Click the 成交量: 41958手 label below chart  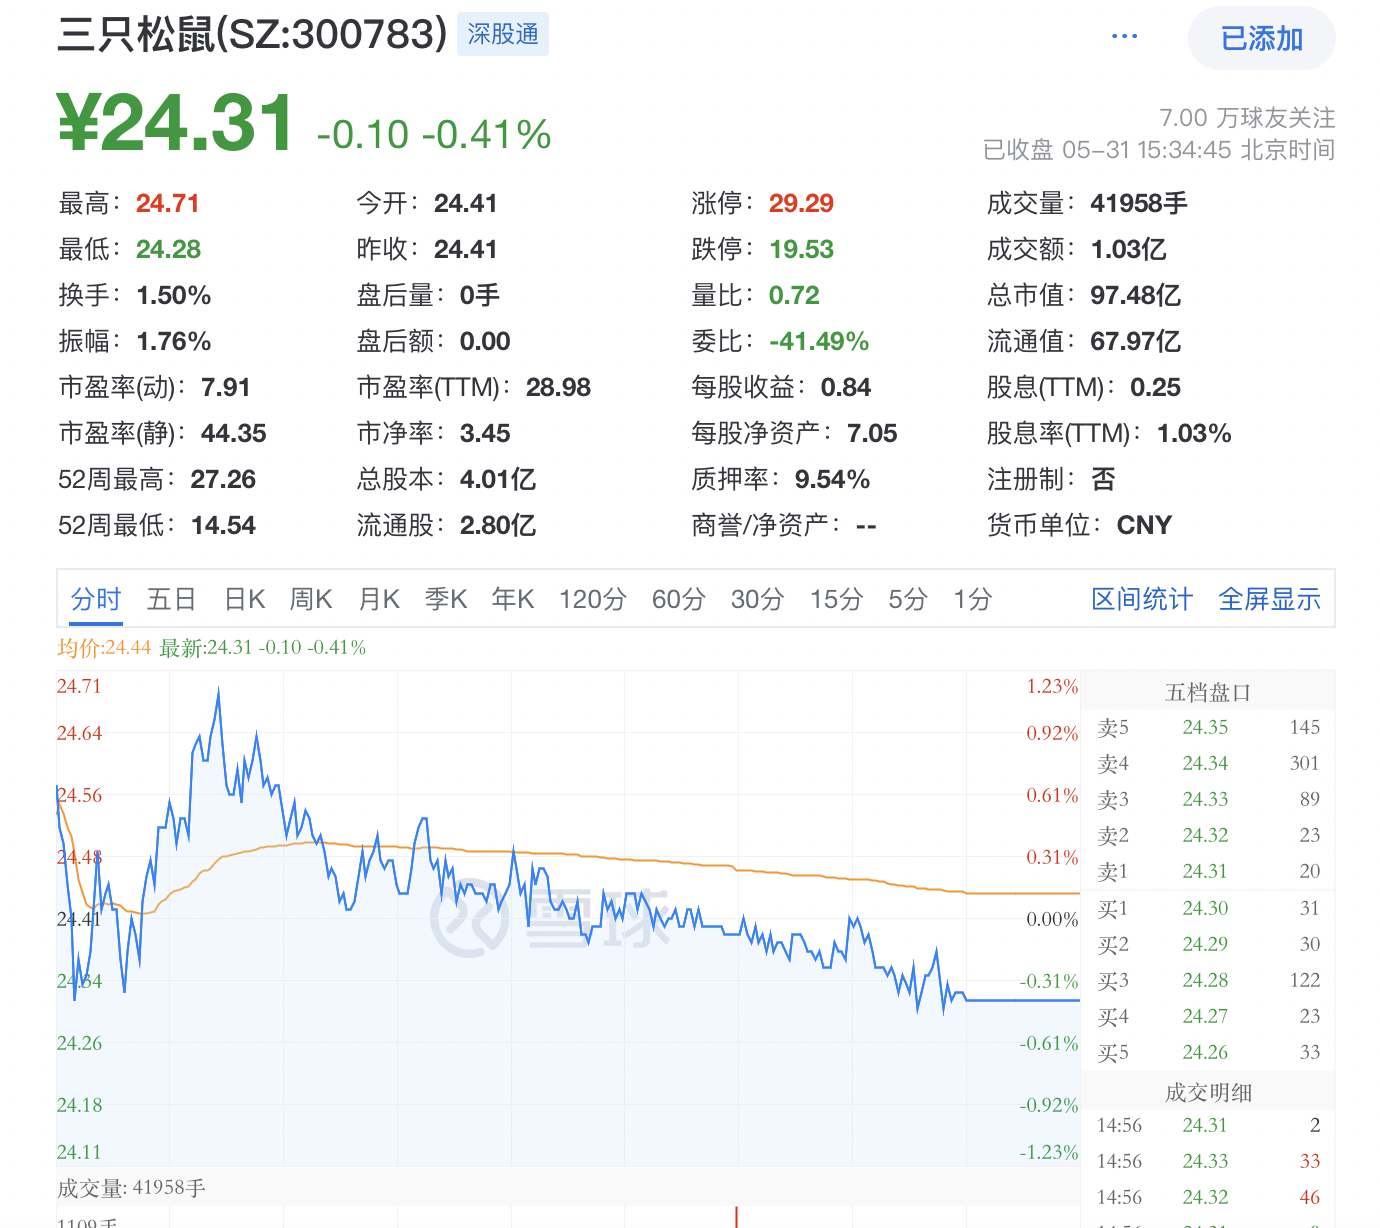131,1187
